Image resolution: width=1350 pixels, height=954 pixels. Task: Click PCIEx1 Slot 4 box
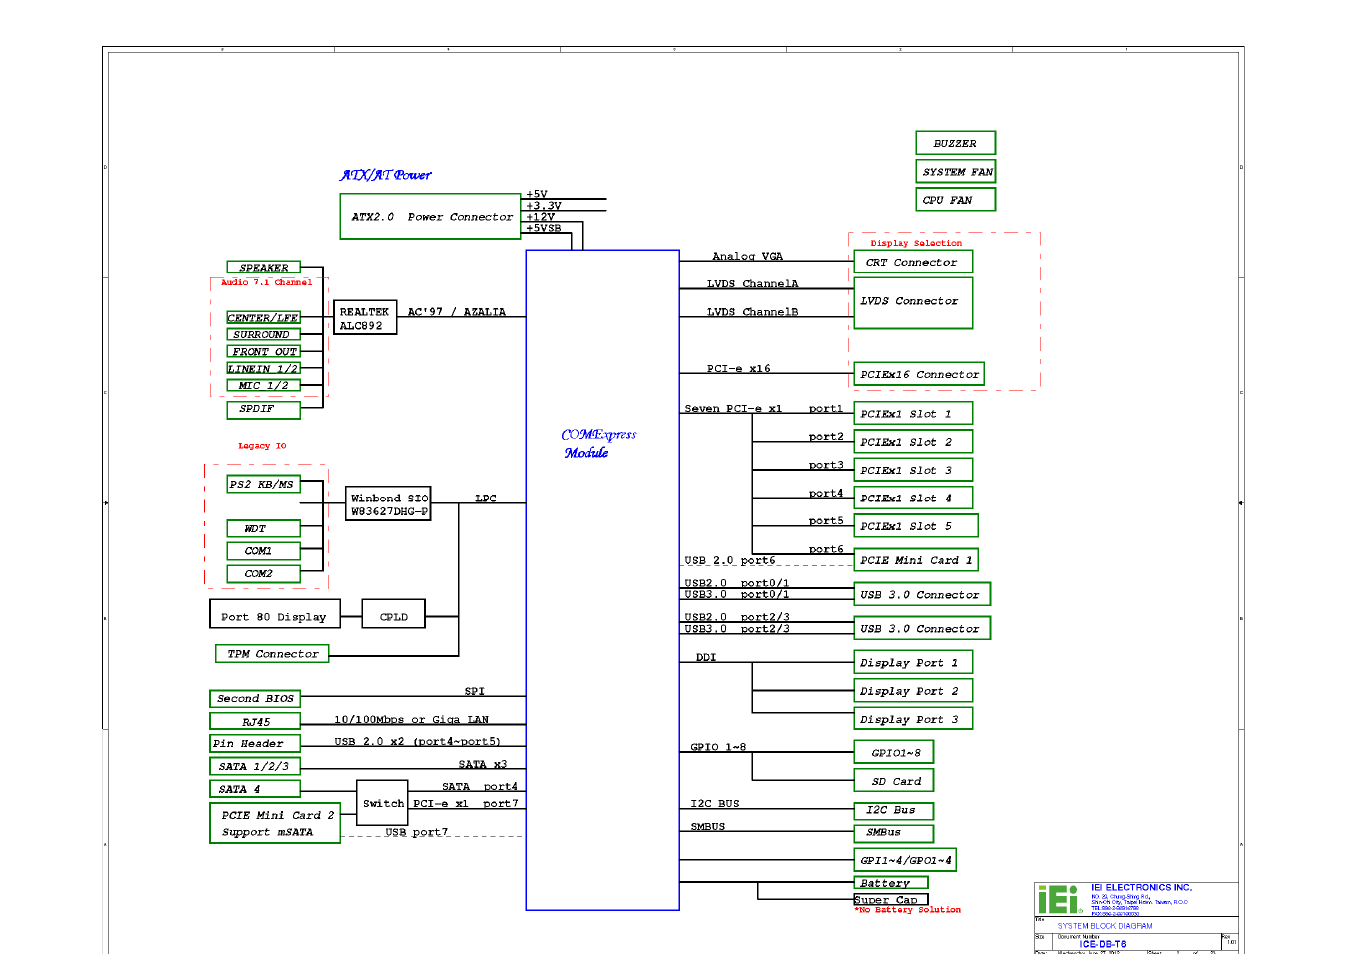point(913,497)
